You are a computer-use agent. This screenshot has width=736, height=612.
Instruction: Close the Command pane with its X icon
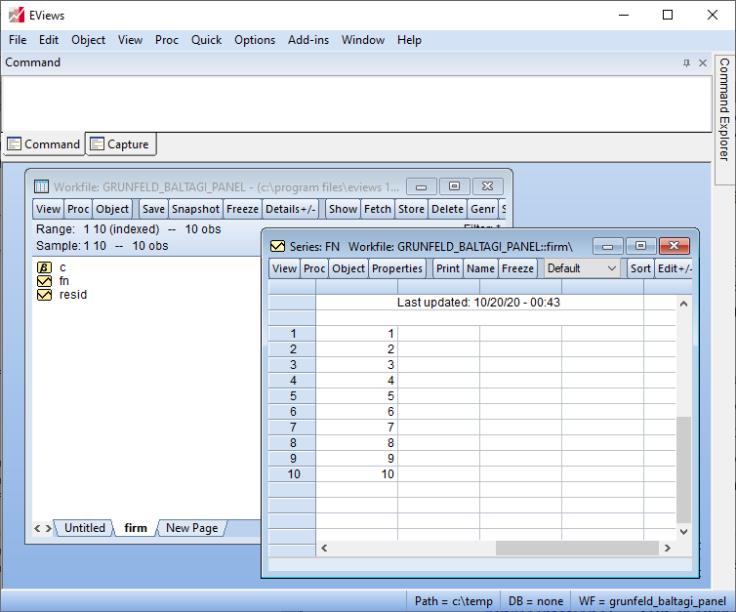tap(702, 63)
